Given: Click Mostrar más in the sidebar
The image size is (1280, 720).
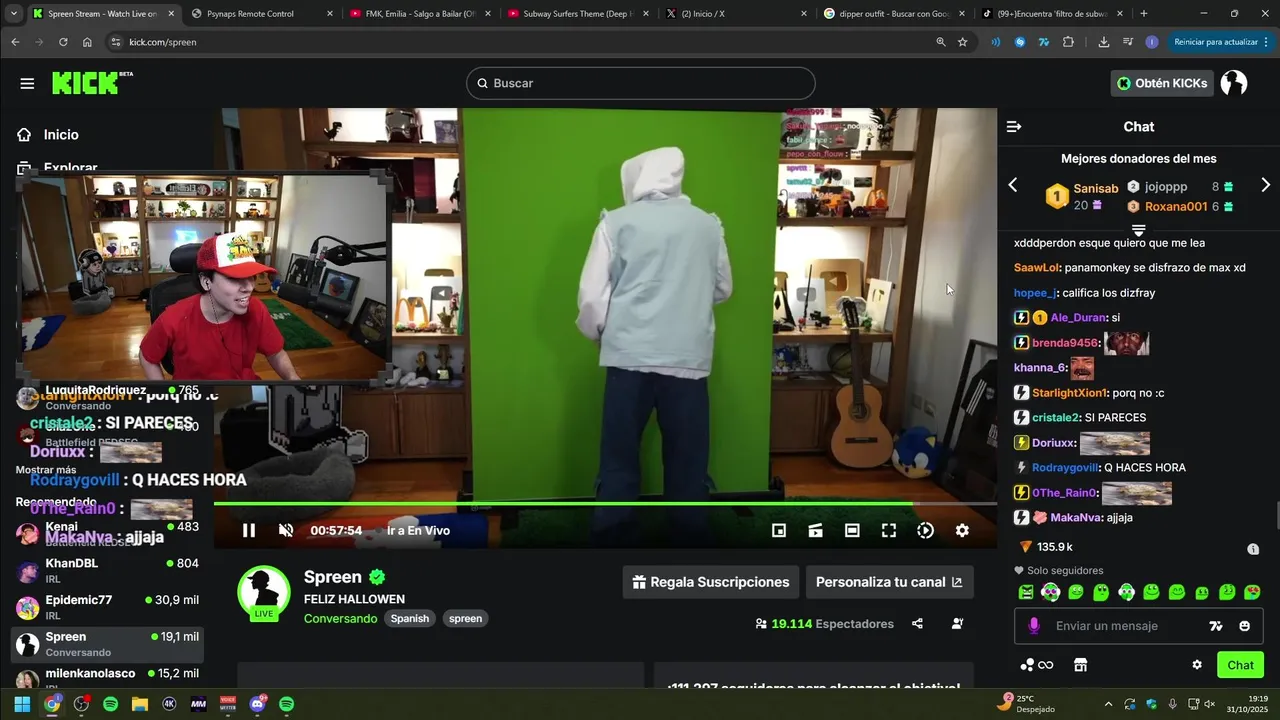Looking at the screenshot, I should (46, 470).
